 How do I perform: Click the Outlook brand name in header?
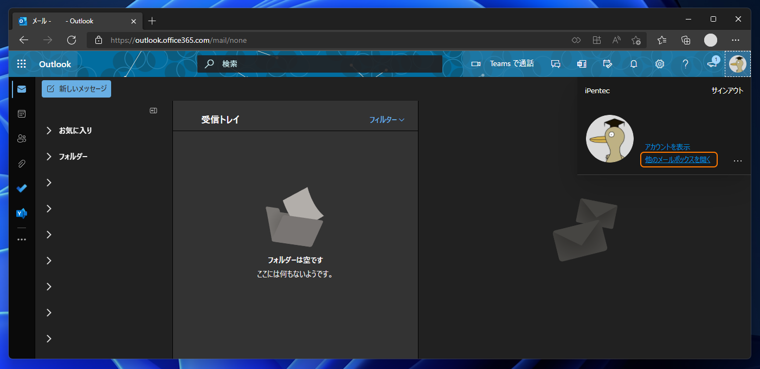[x=55, y=64]
